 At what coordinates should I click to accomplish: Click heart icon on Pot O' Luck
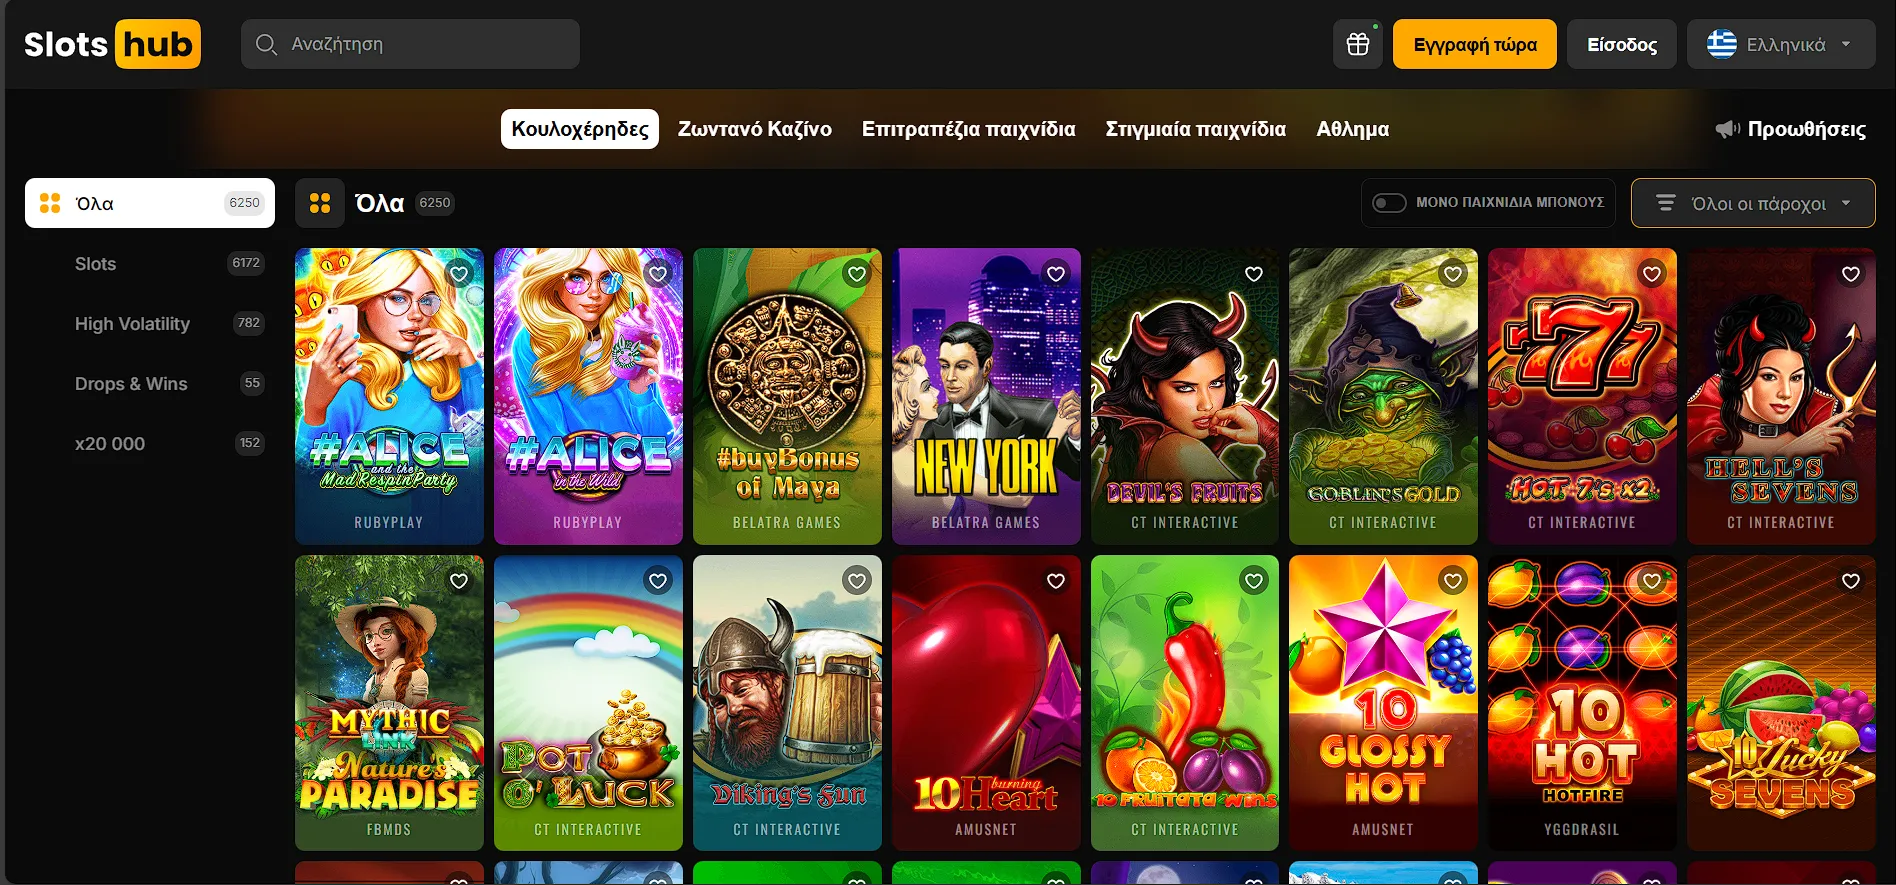(x=657, y=581)
